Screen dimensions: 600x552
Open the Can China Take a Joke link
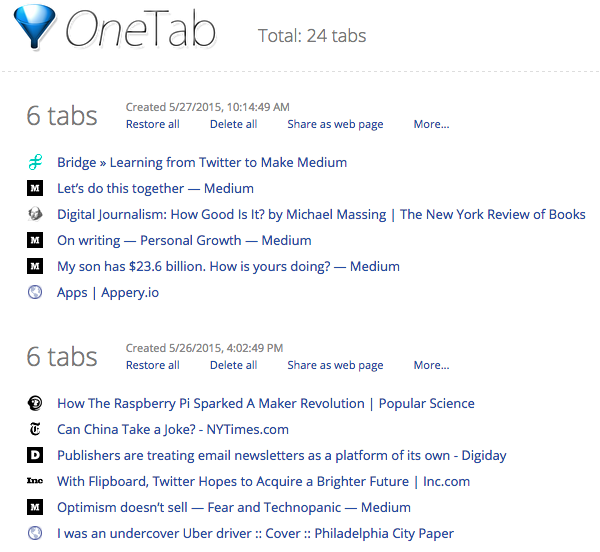point(173,430)
